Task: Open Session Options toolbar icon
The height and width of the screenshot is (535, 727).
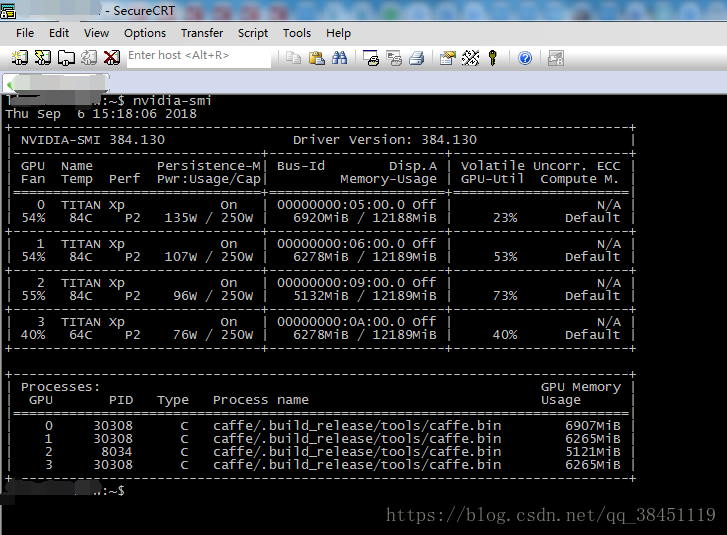Action: pos(447,58)
